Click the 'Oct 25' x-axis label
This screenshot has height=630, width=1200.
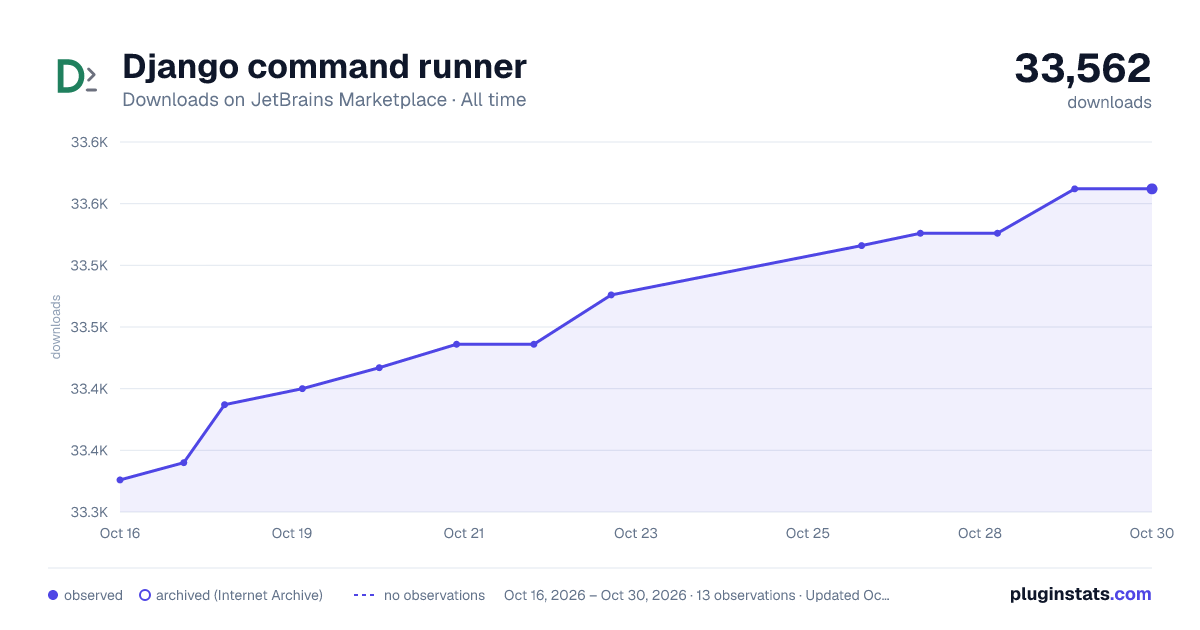pyautogui.click(x=808, y=533)
